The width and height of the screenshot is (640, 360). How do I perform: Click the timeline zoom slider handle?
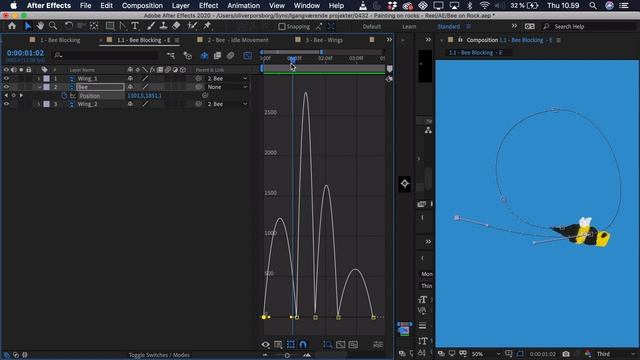pyautogui.click(x=287, y=356)
